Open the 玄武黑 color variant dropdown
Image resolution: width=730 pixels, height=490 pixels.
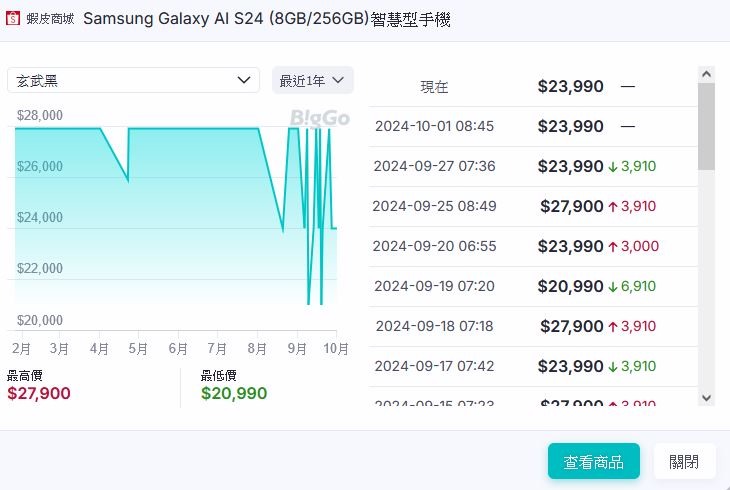pyautogui.click(x=133, y=80)
